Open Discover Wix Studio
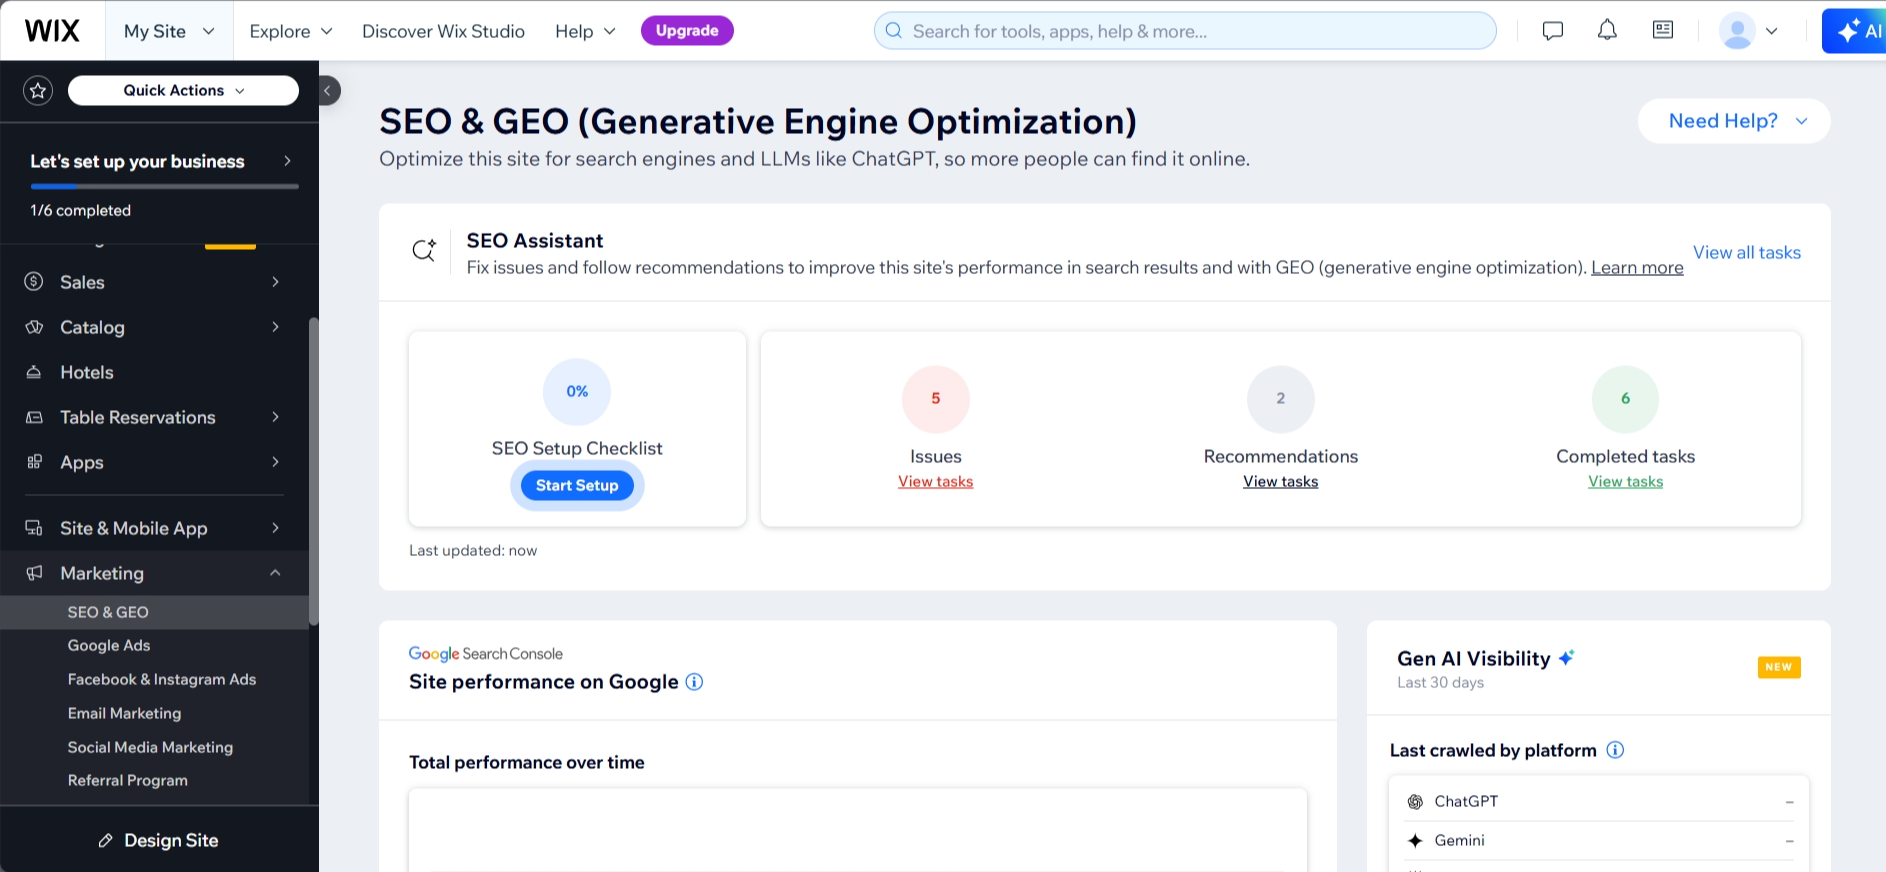1886x872 pixels. 443,31
